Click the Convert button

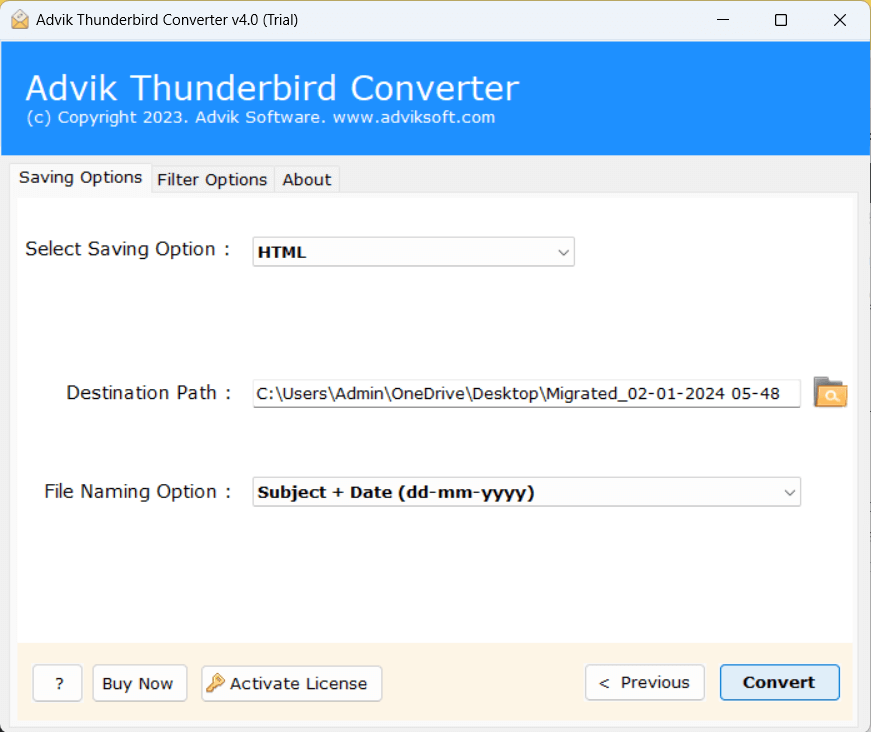(x=779, y=682)
